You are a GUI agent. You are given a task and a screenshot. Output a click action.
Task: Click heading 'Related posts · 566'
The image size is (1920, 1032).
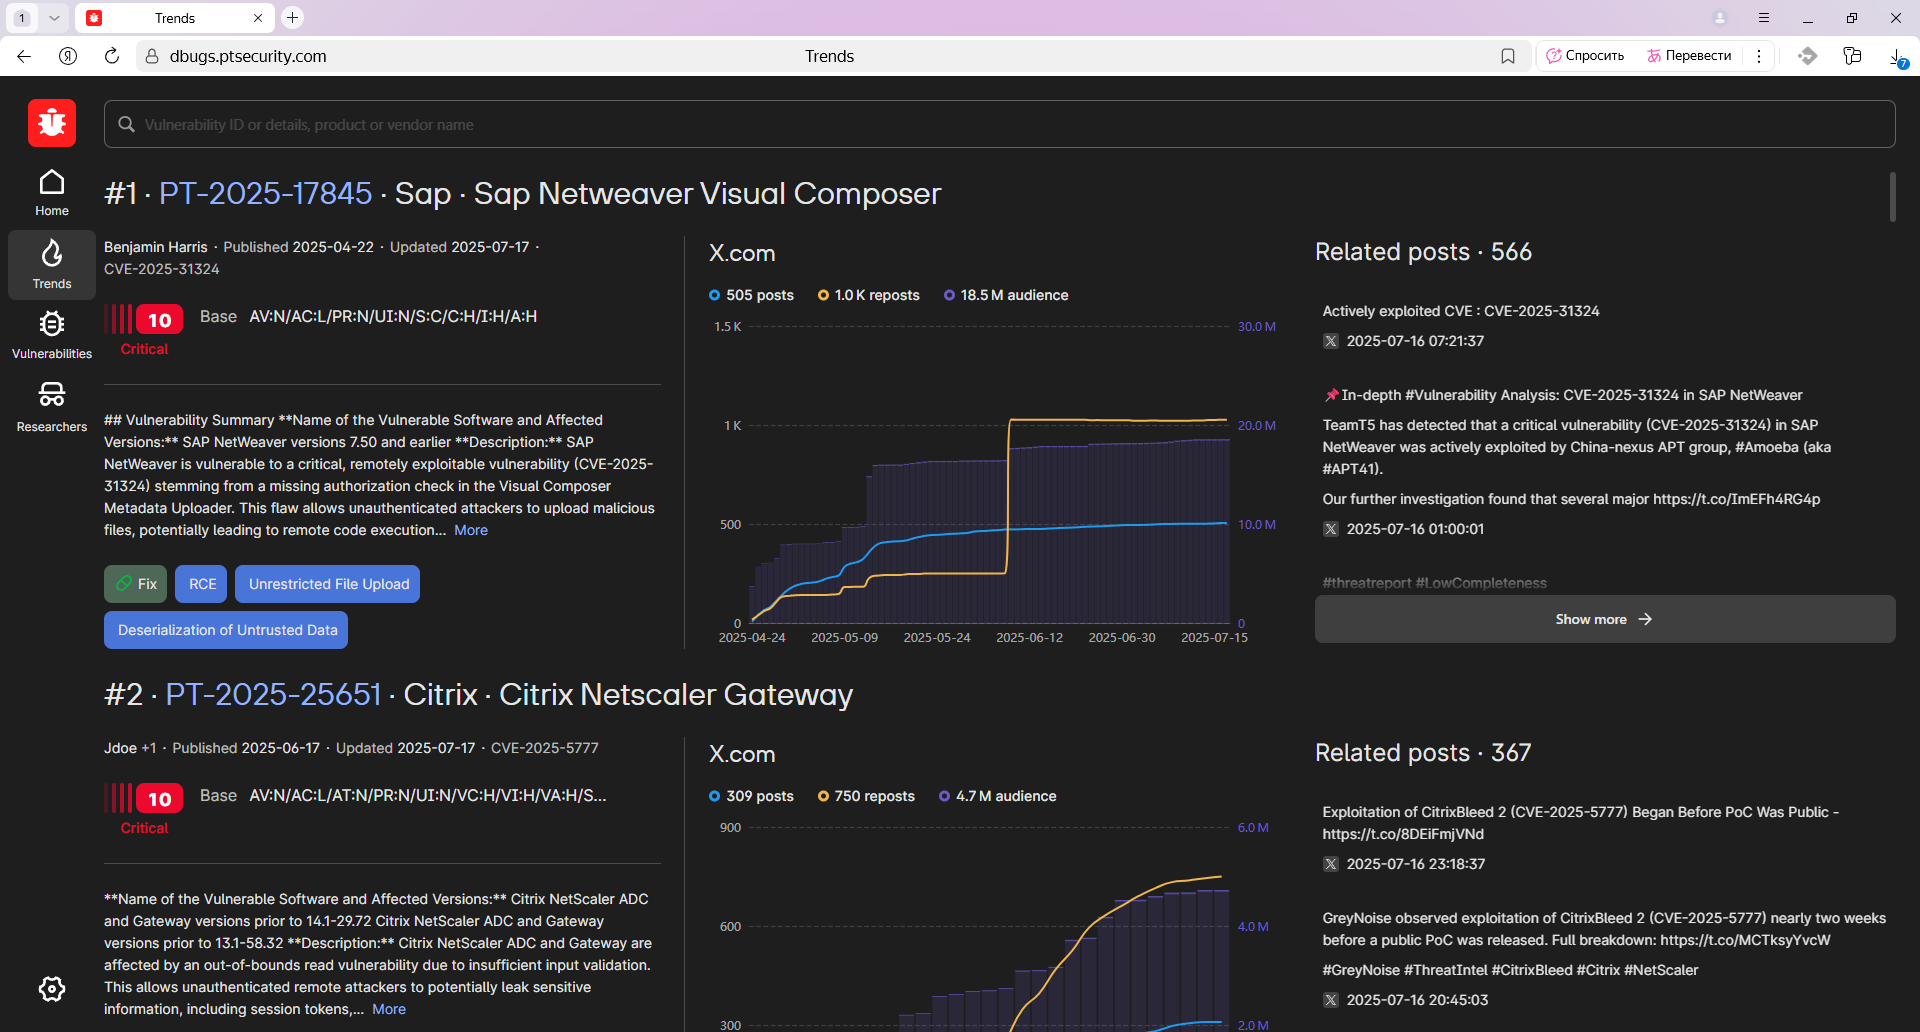coord(1423,252)
